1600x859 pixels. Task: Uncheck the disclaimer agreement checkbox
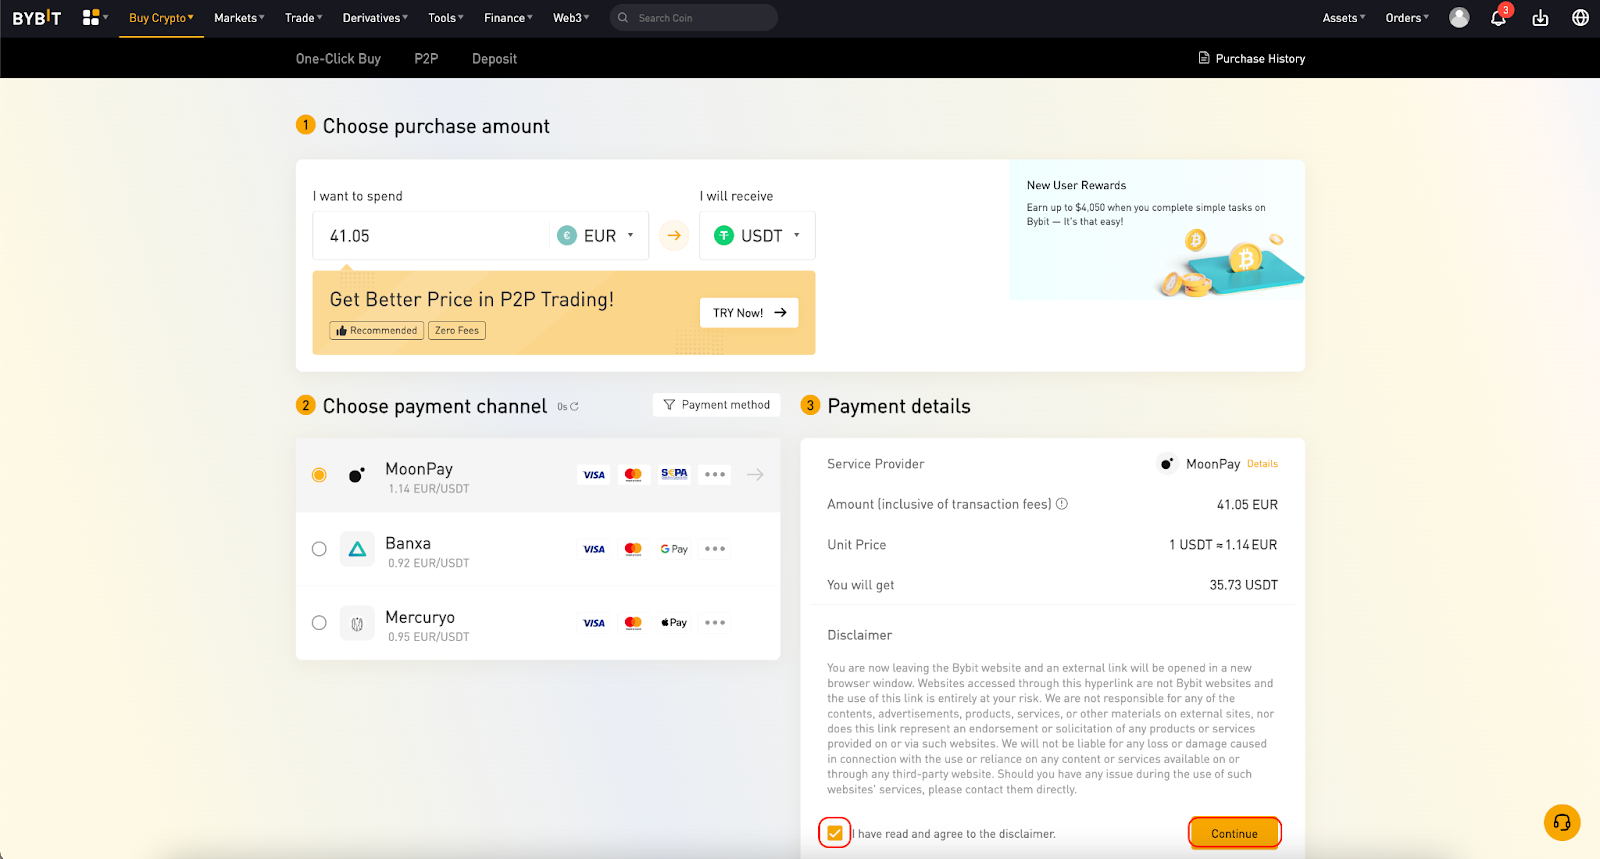coord(835,833)
